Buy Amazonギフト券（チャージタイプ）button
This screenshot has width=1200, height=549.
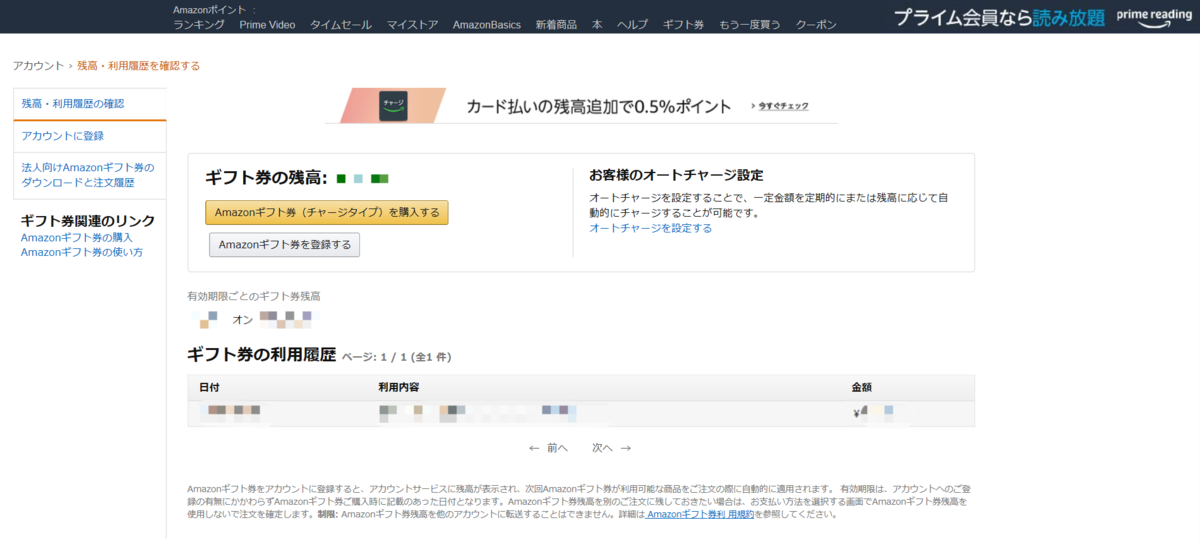pos(327,212)
